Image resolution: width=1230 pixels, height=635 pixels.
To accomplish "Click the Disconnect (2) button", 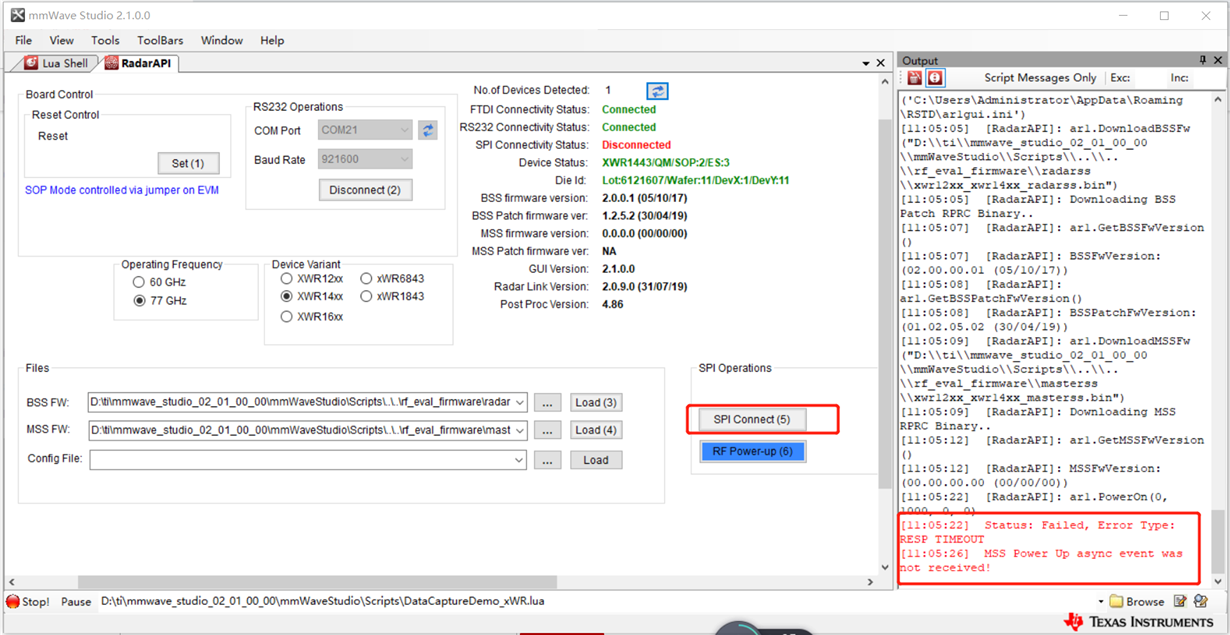I will pos(365,190).
